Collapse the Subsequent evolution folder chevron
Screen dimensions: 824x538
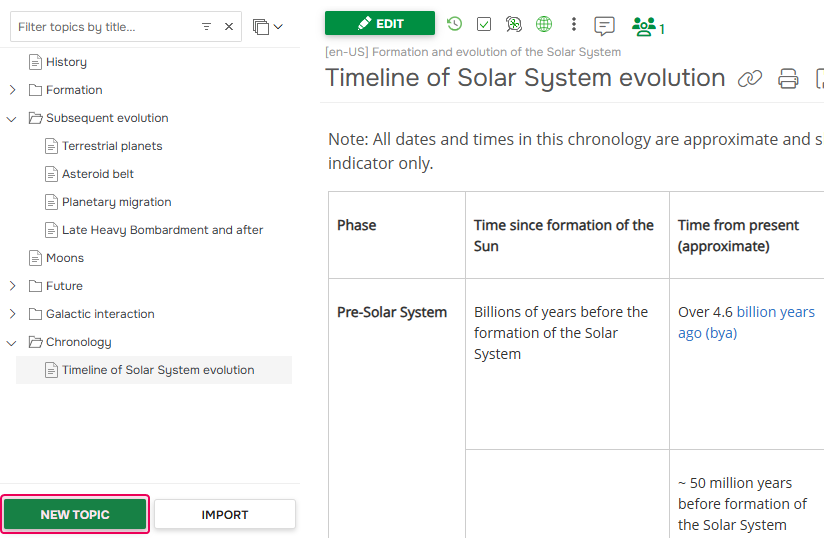pyautogui.click(x=12, y=119)
